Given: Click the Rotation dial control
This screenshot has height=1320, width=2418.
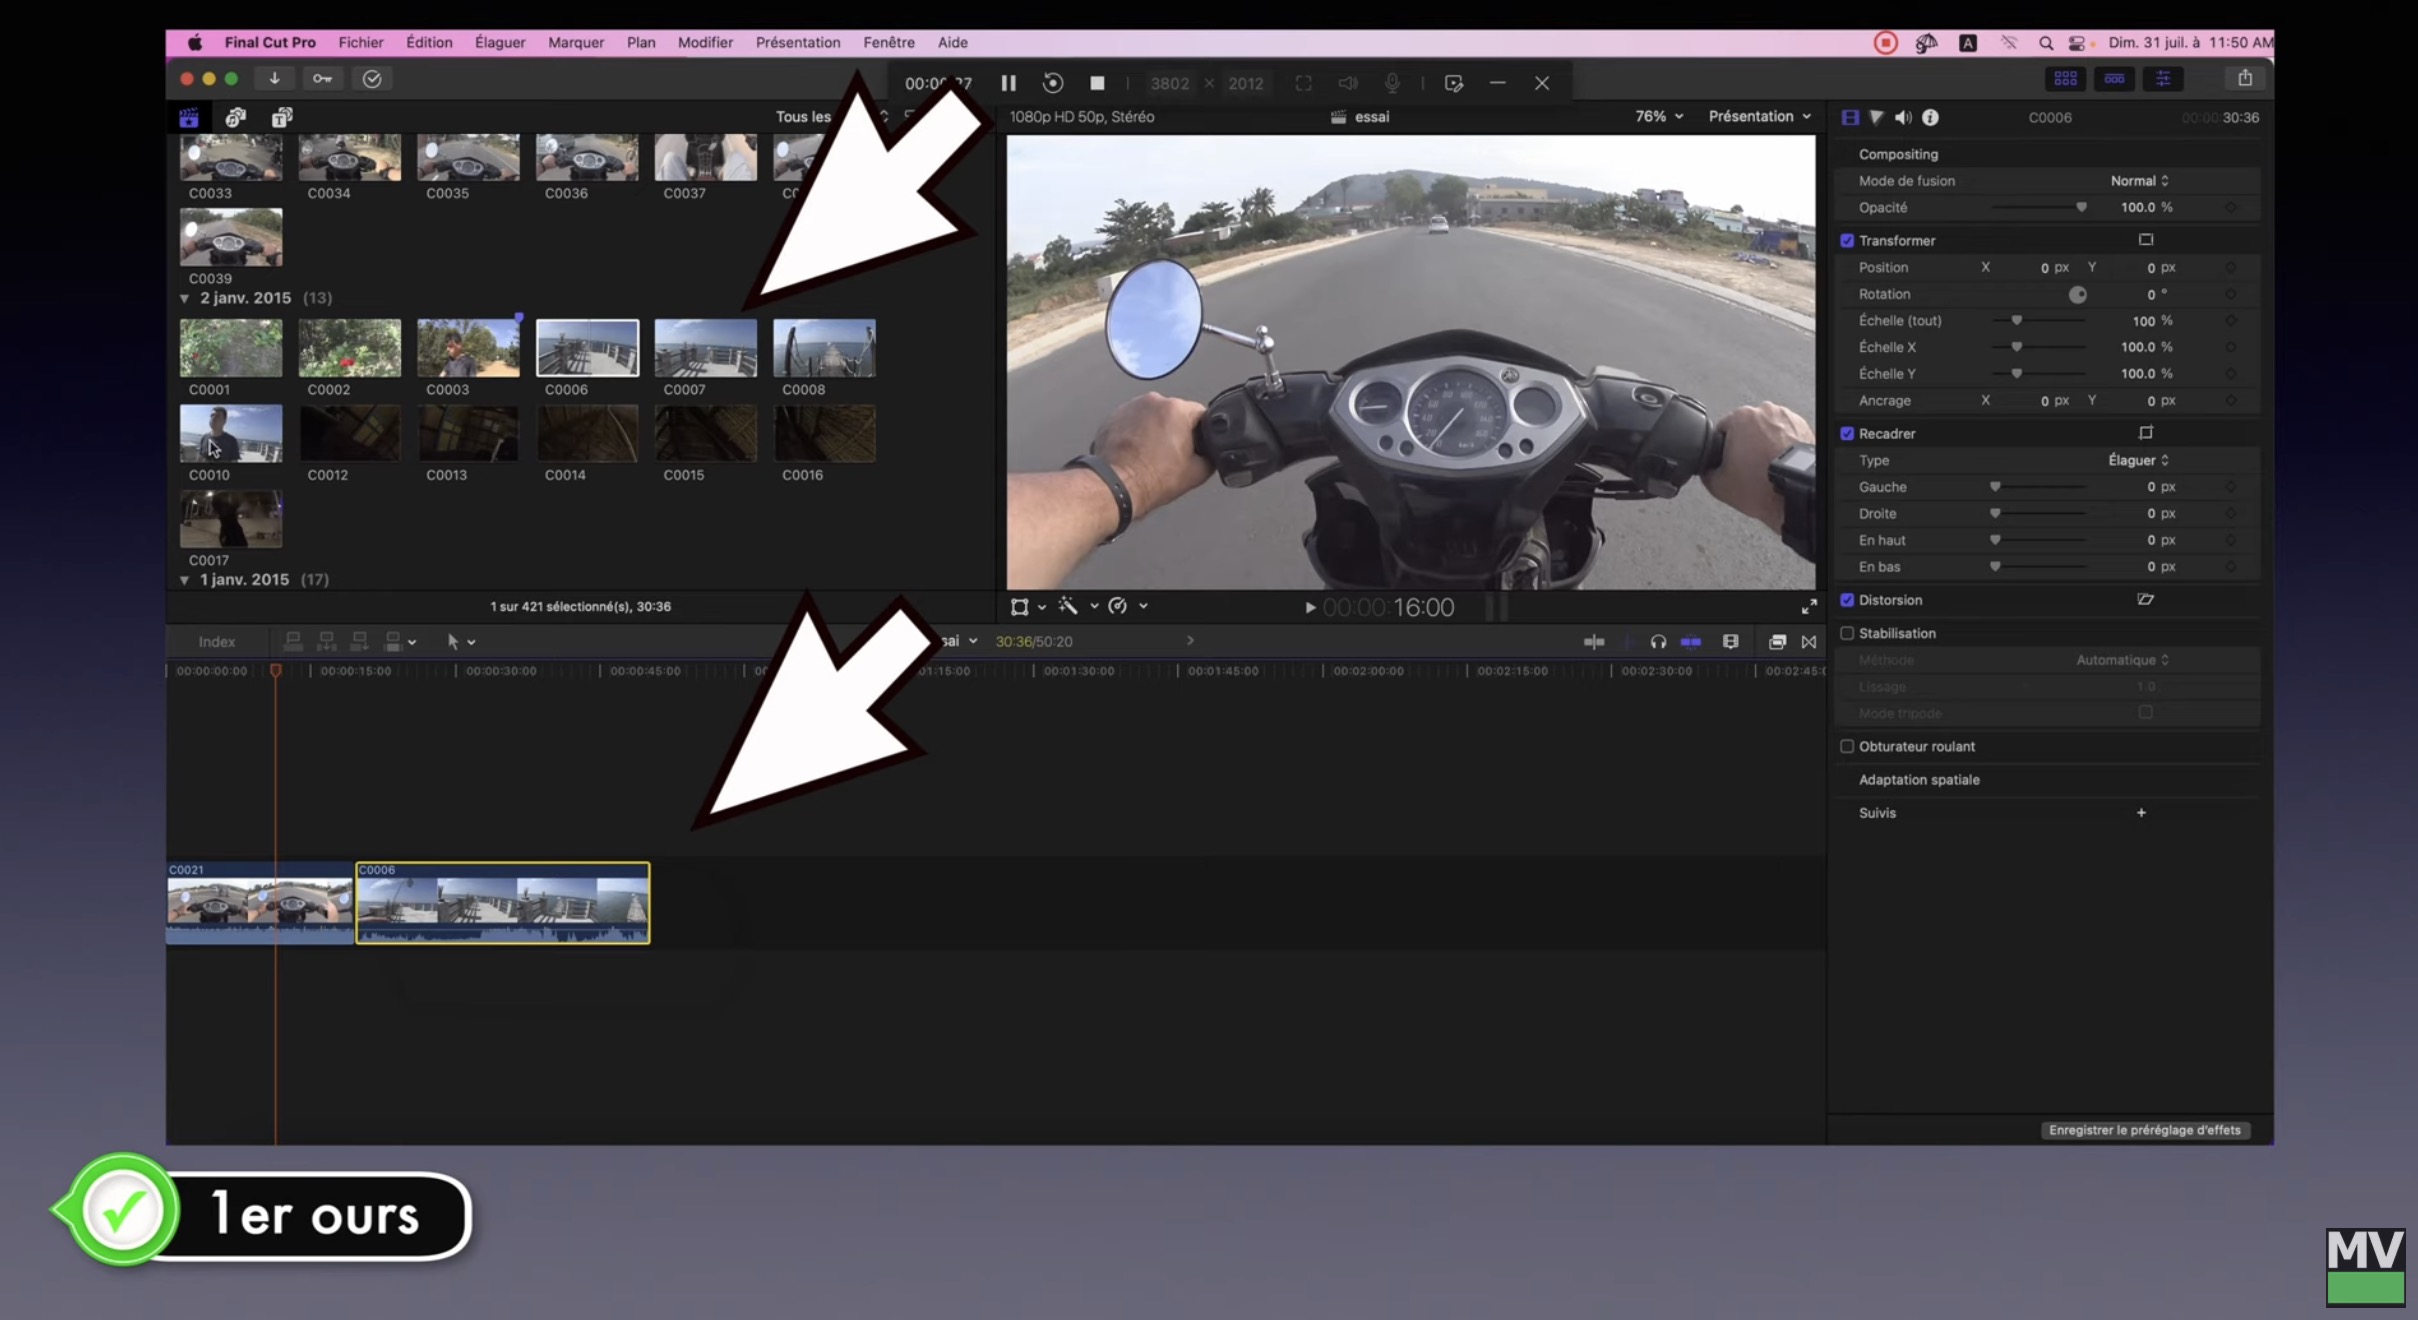Looking at the screenshot, I should tap(2077, 294).
